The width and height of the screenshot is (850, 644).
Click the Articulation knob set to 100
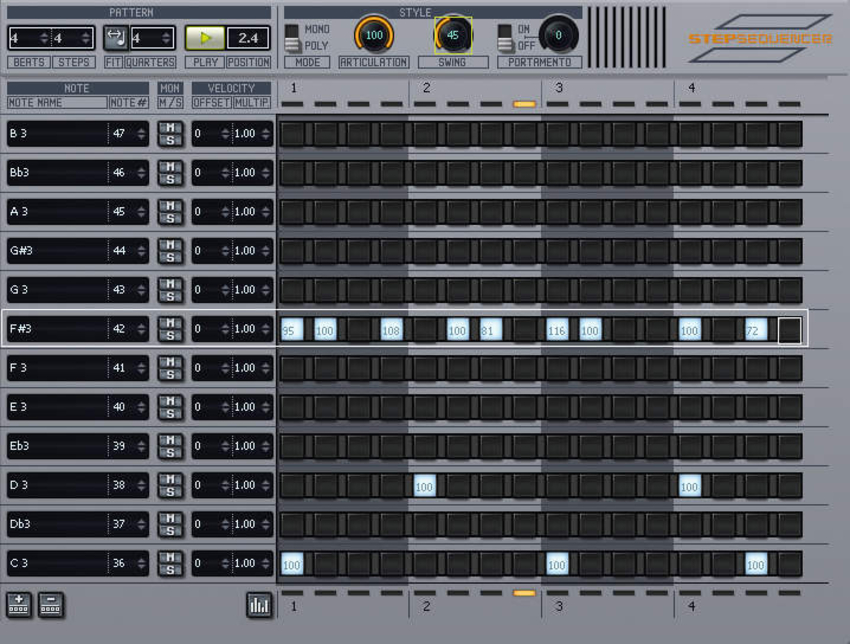click(x=374, y=35)
